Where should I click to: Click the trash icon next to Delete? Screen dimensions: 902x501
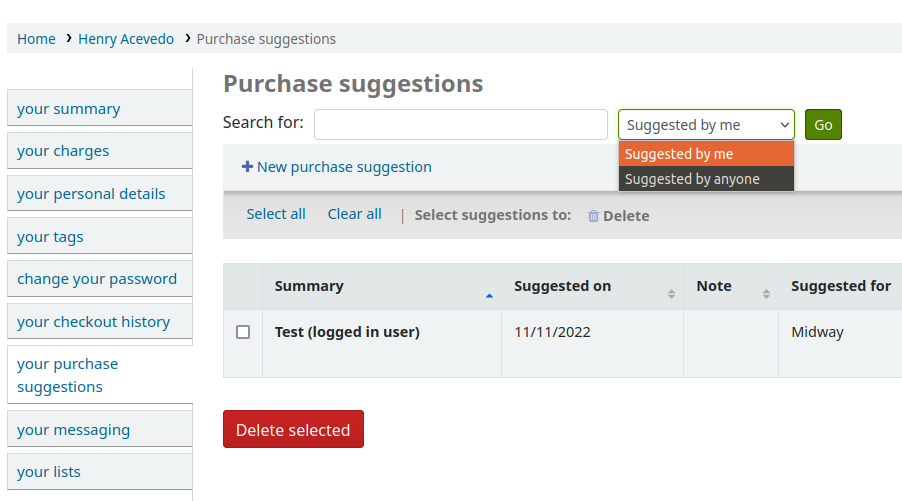coord(593,216)
